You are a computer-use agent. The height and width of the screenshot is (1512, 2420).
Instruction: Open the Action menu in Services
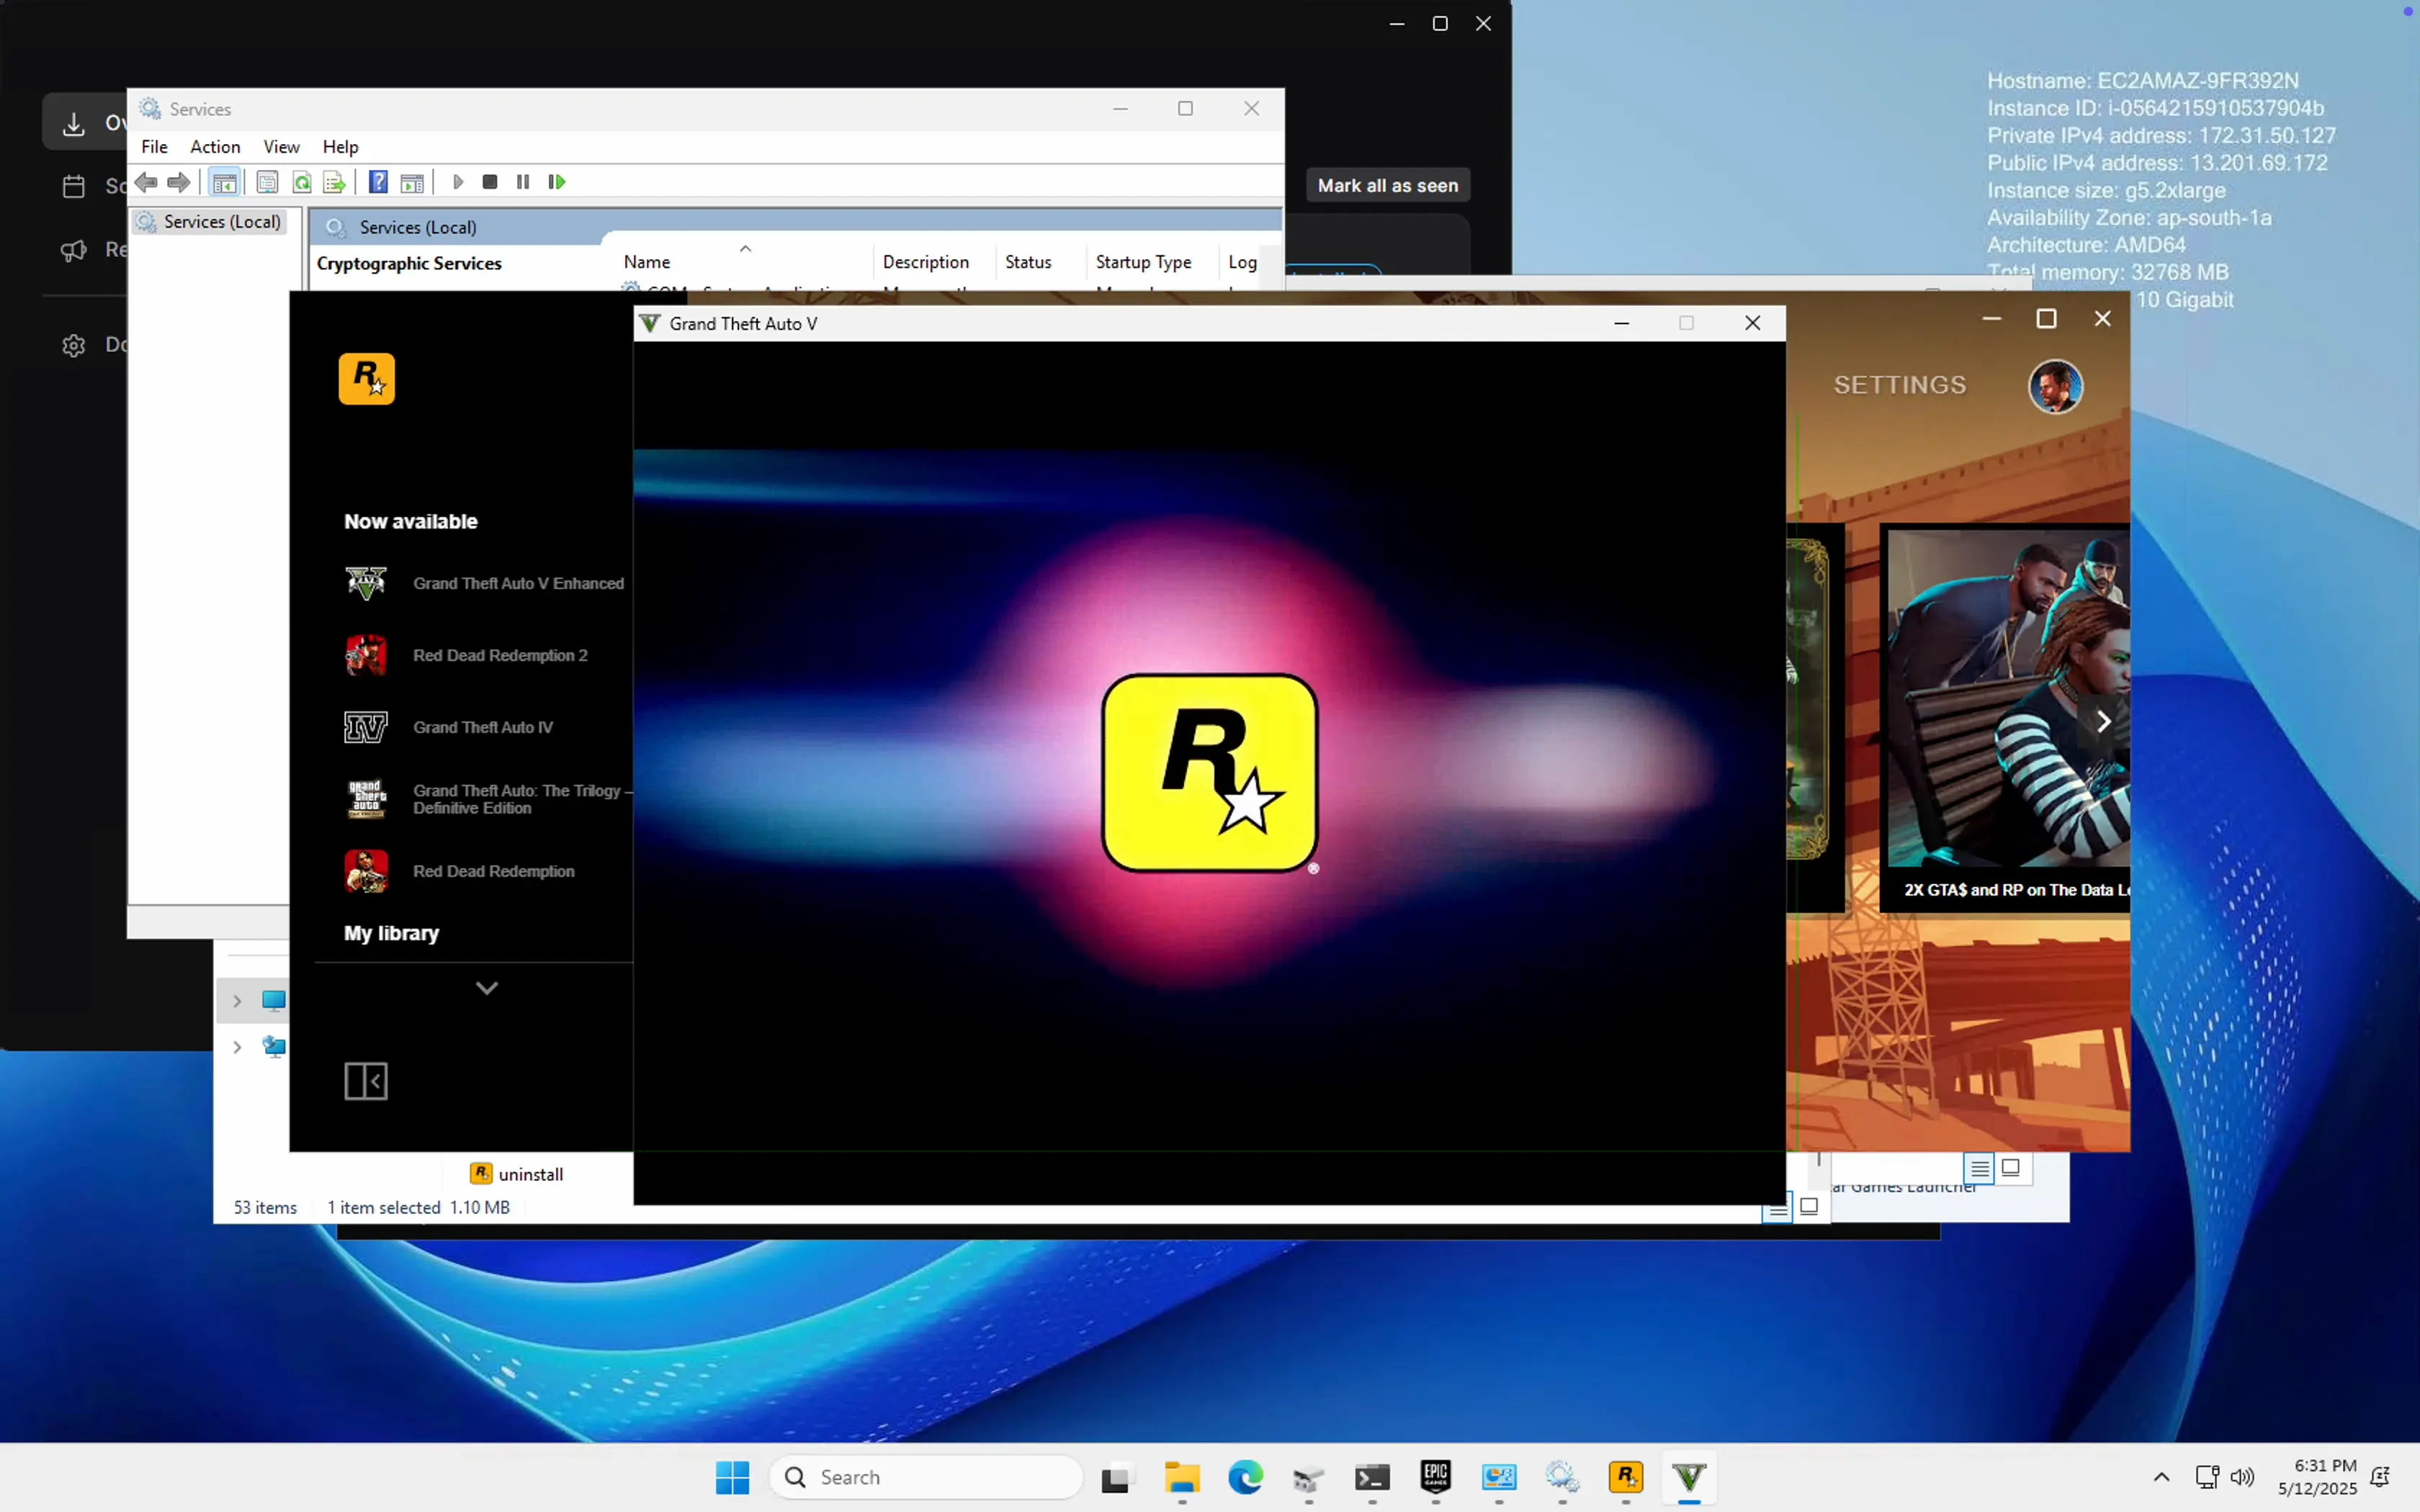tap(215, 147)
